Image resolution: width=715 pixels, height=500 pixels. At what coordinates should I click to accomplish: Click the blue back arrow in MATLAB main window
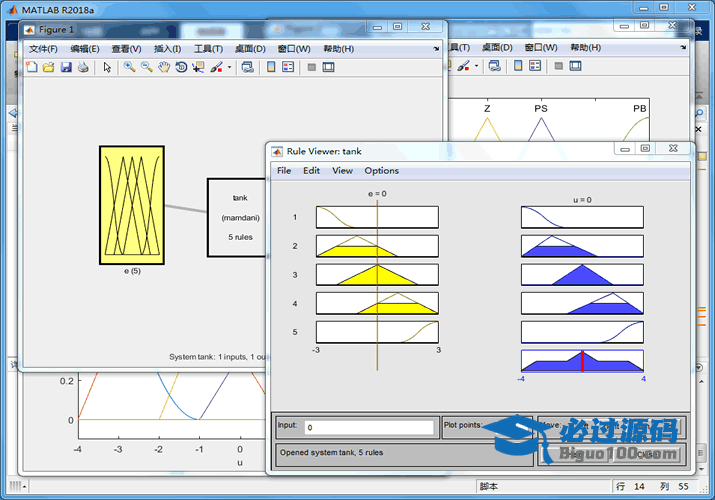click(x=13, y=113)
